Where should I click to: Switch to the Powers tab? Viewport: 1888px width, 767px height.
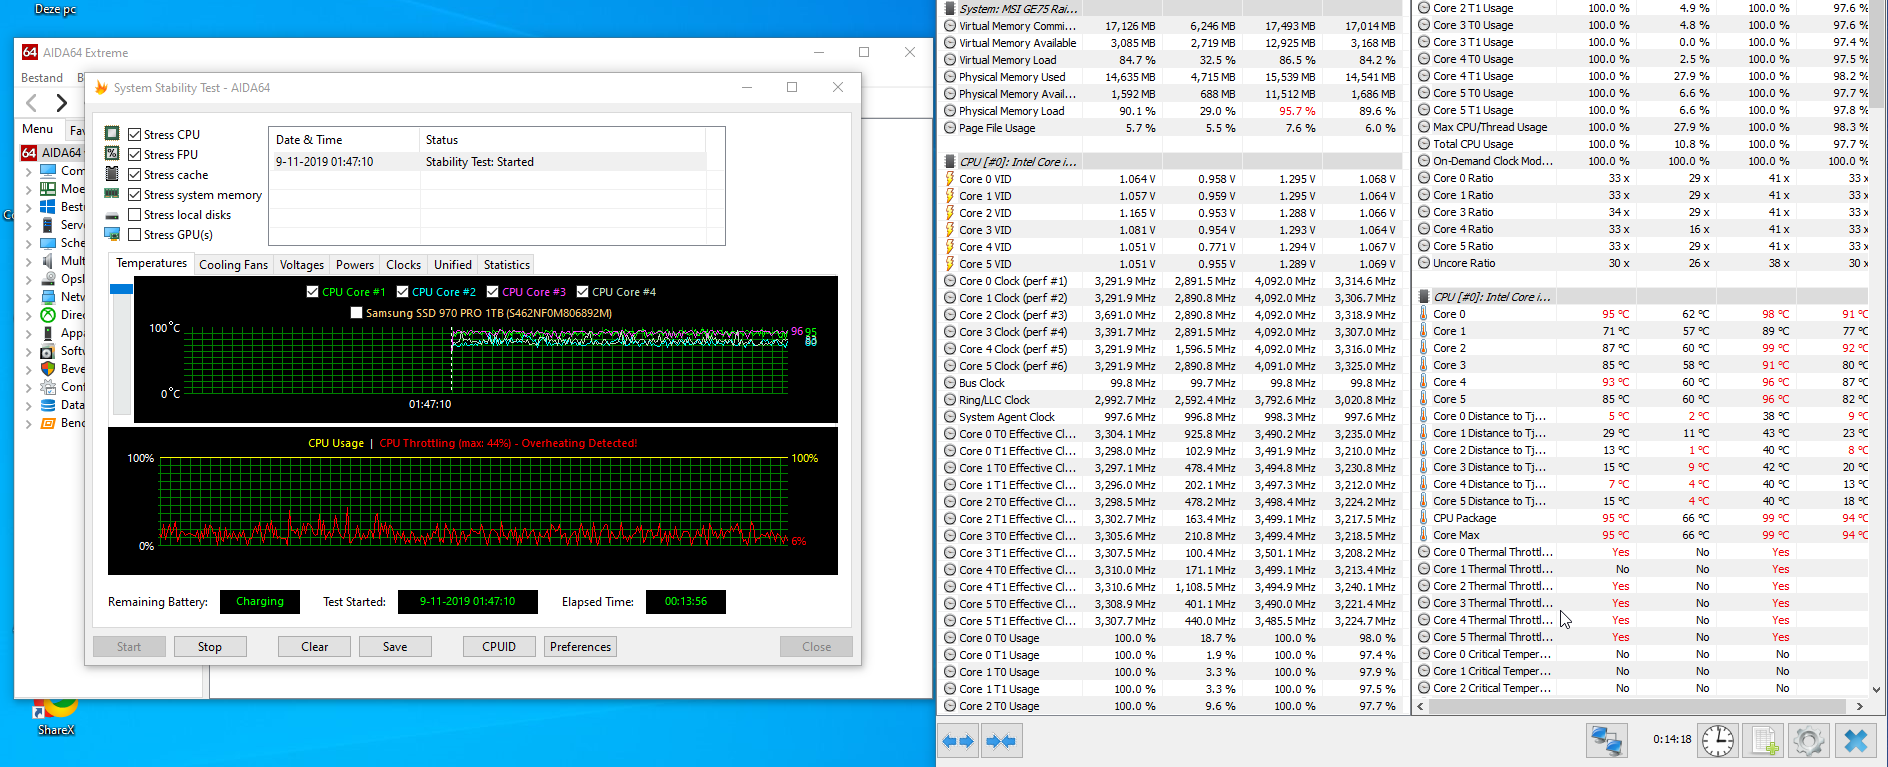click(x=354, y=265)
